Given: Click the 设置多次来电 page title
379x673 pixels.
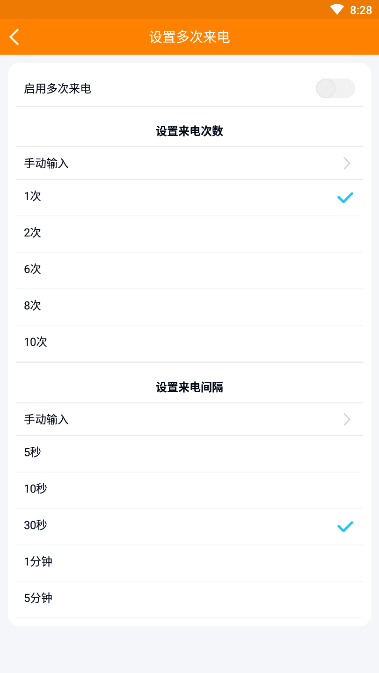Looking at the screenshot, I should [189, 37].
